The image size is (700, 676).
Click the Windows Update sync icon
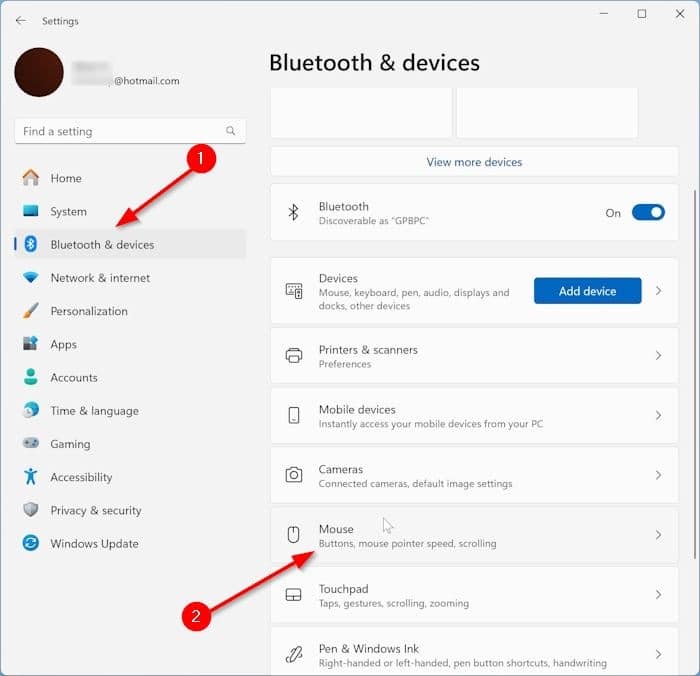tap(31, 544)
